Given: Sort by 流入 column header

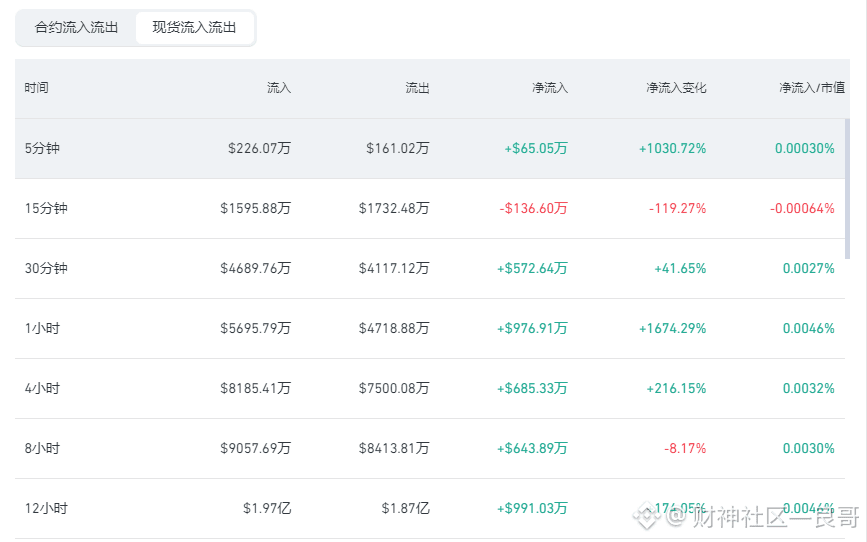Looking at the screenshot, I should pos(279,88).
